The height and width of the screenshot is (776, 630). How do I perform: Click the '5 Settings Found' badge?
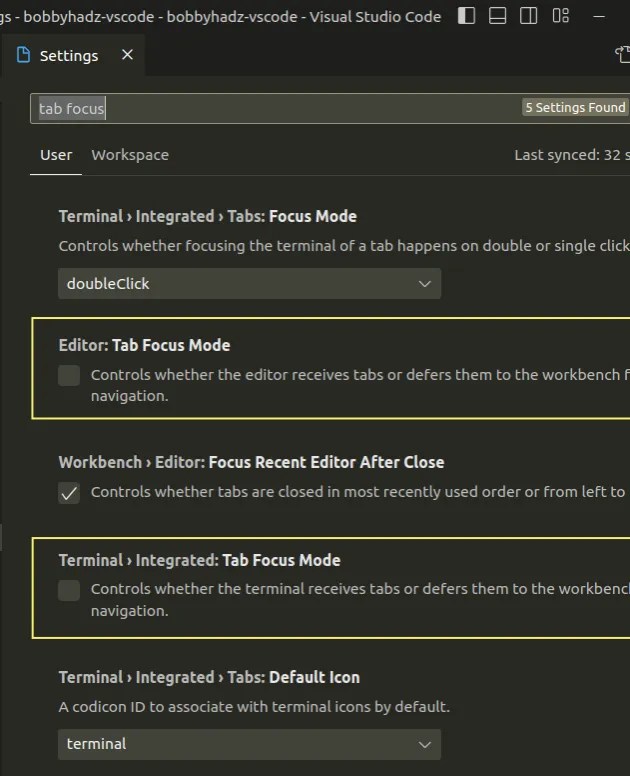pyautogui.click(x=575, y=107)
